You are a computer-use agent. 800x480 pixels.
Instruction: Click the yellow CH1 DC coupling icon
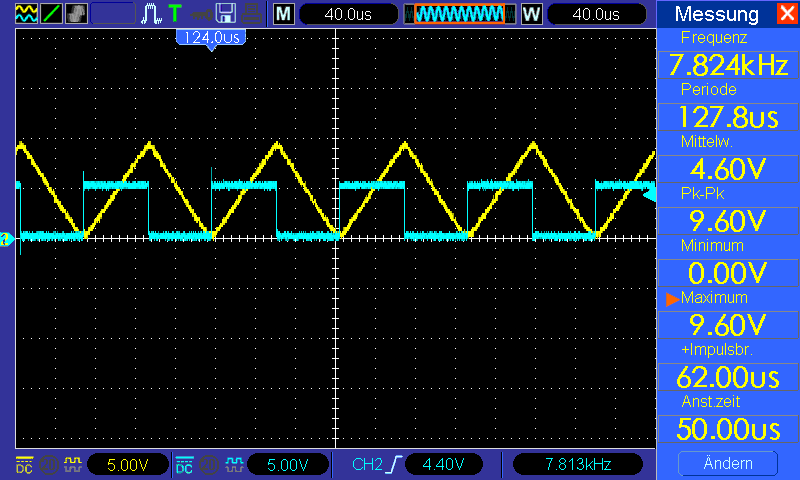tap(24, 465)
